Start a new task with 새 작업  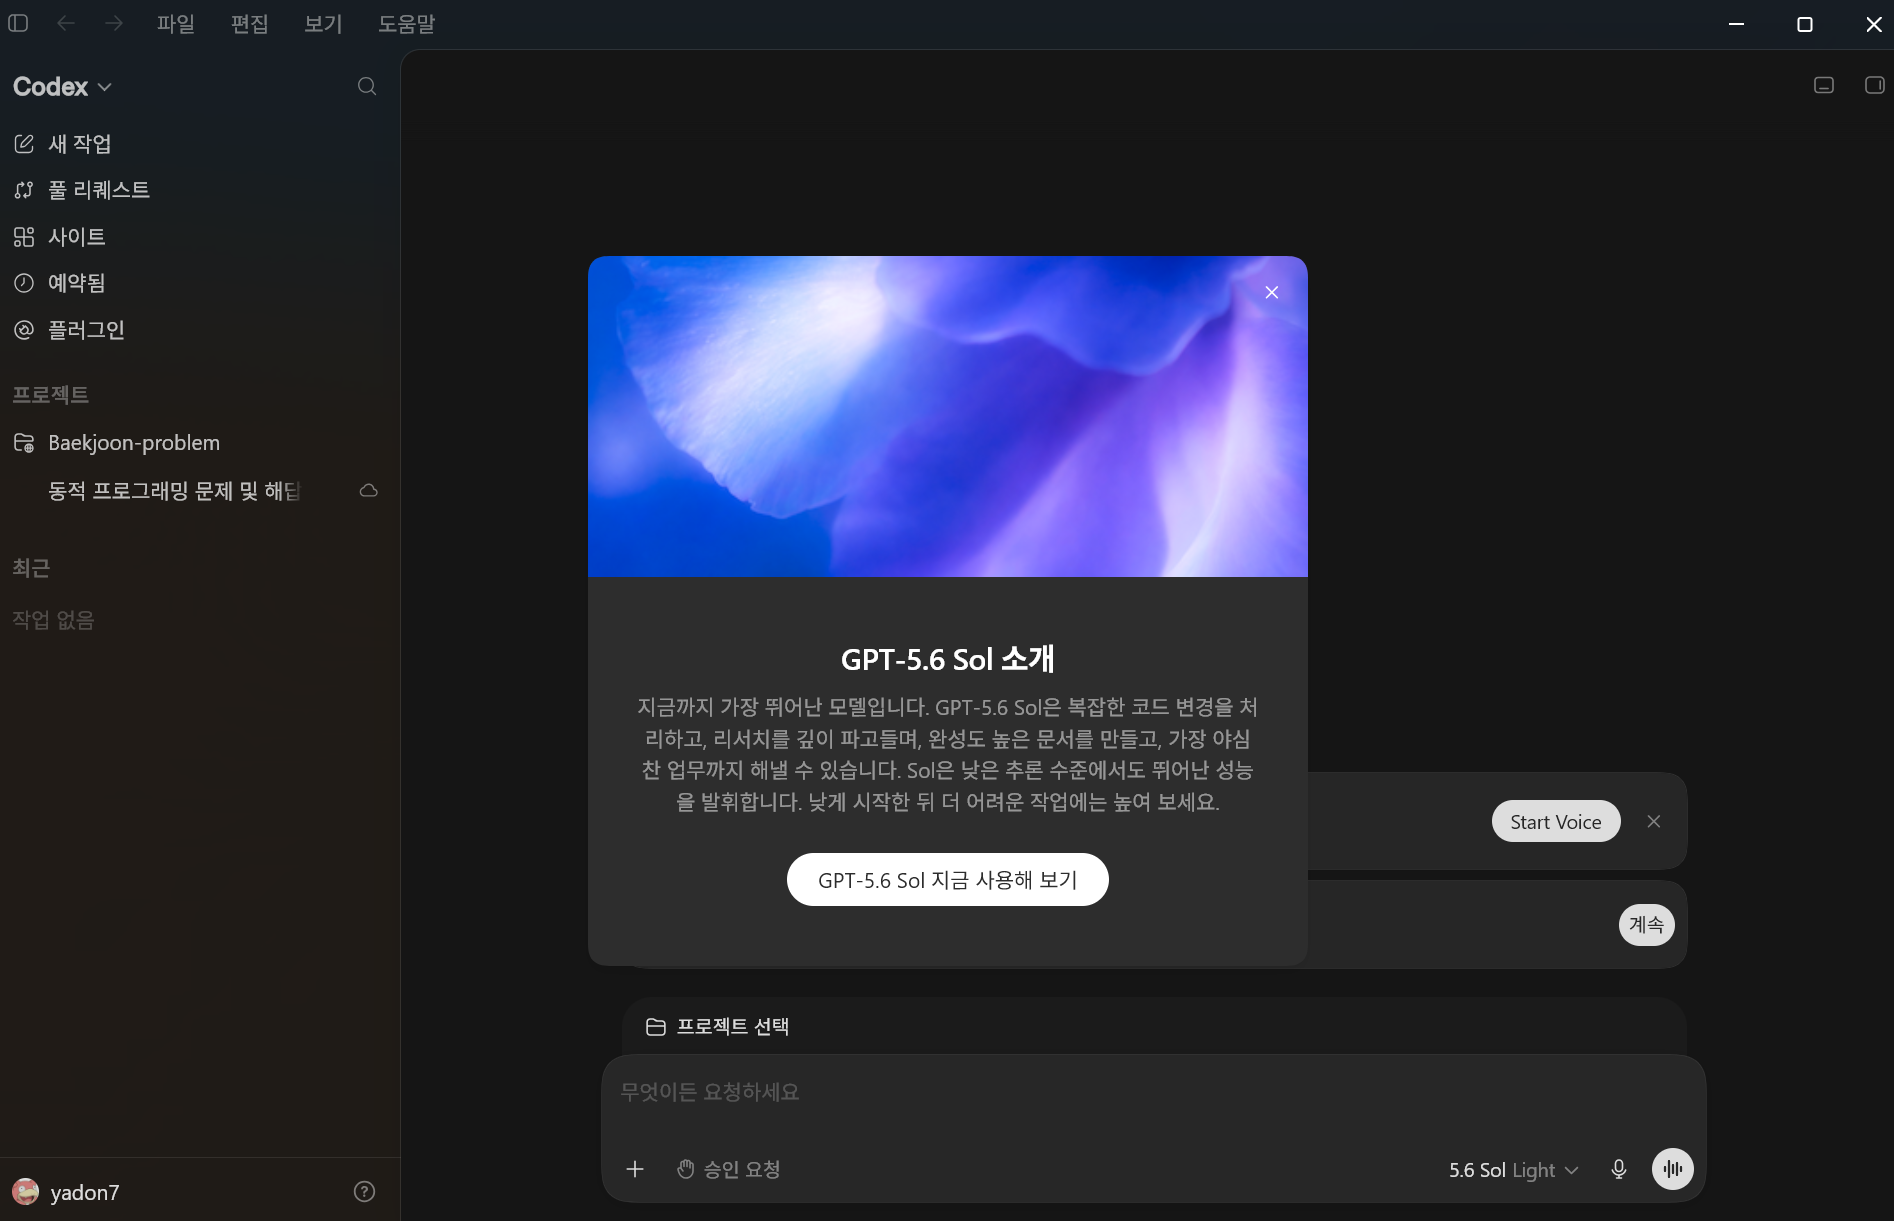click(x=200, y=144)
